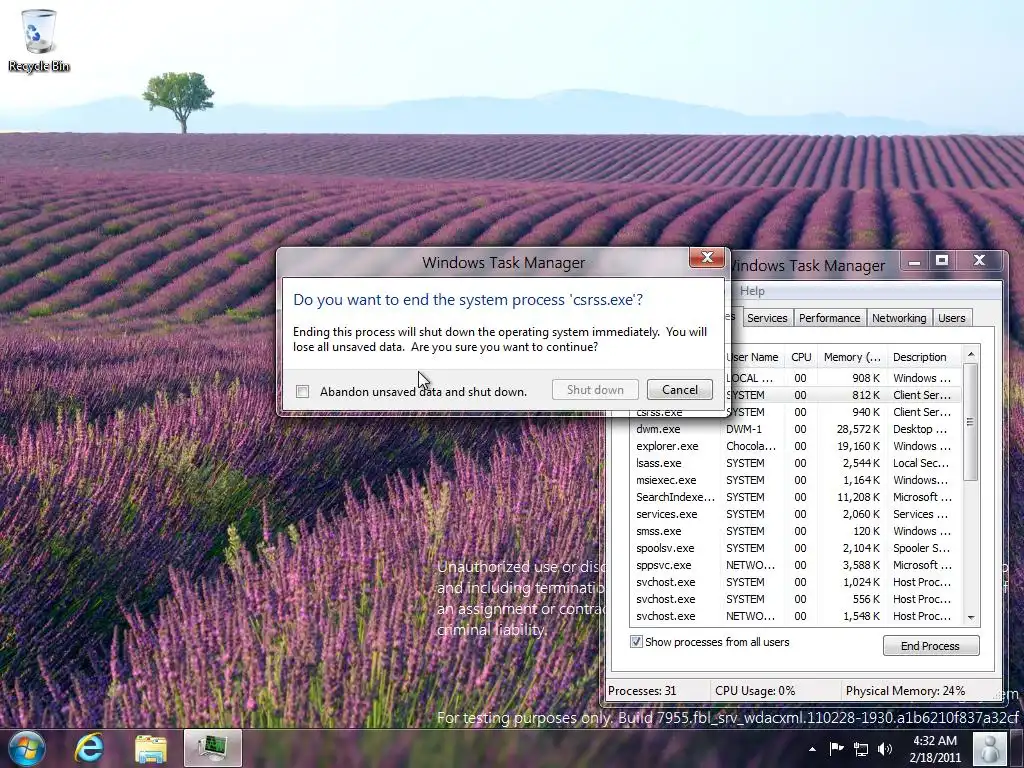
Task: Open the Help menu in Task Manager
Action: point(752,291)
